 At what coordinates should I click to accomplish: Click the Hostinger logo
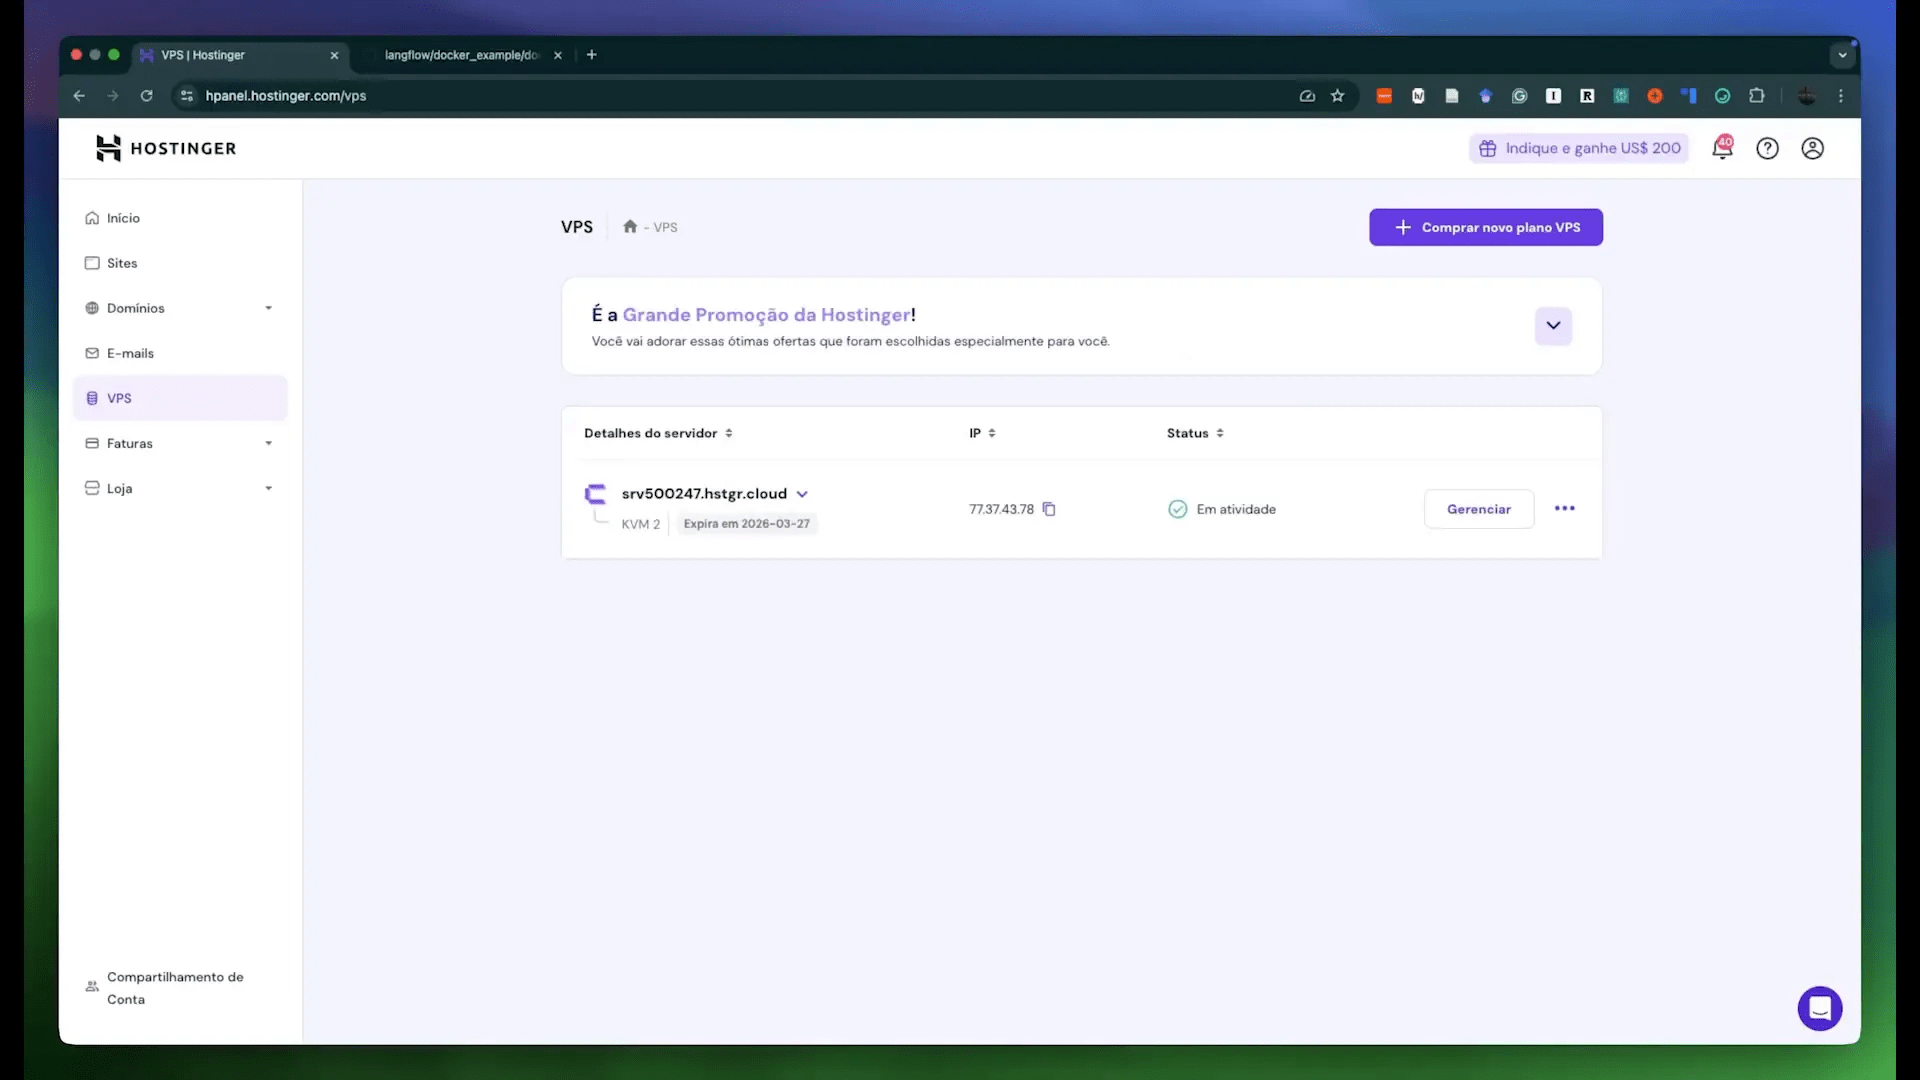click(166, 148)
